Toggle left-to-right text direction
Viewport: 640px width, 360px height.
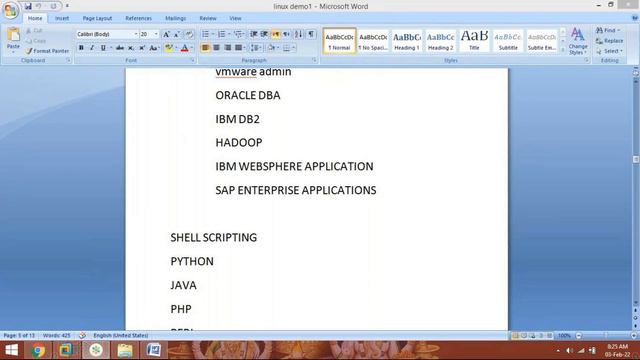(276, 34)
